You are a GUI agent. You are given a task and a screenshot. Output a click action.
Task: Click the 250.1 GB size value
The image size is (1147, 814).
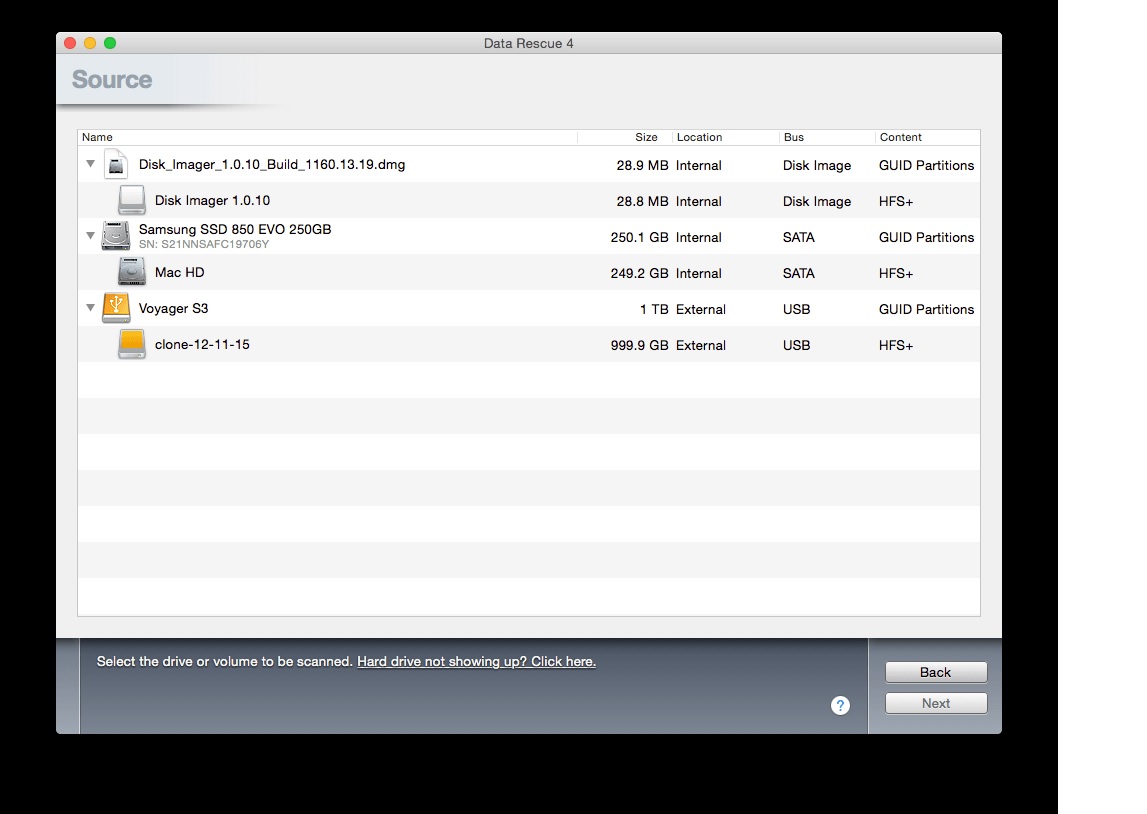[x=639, y=237]
